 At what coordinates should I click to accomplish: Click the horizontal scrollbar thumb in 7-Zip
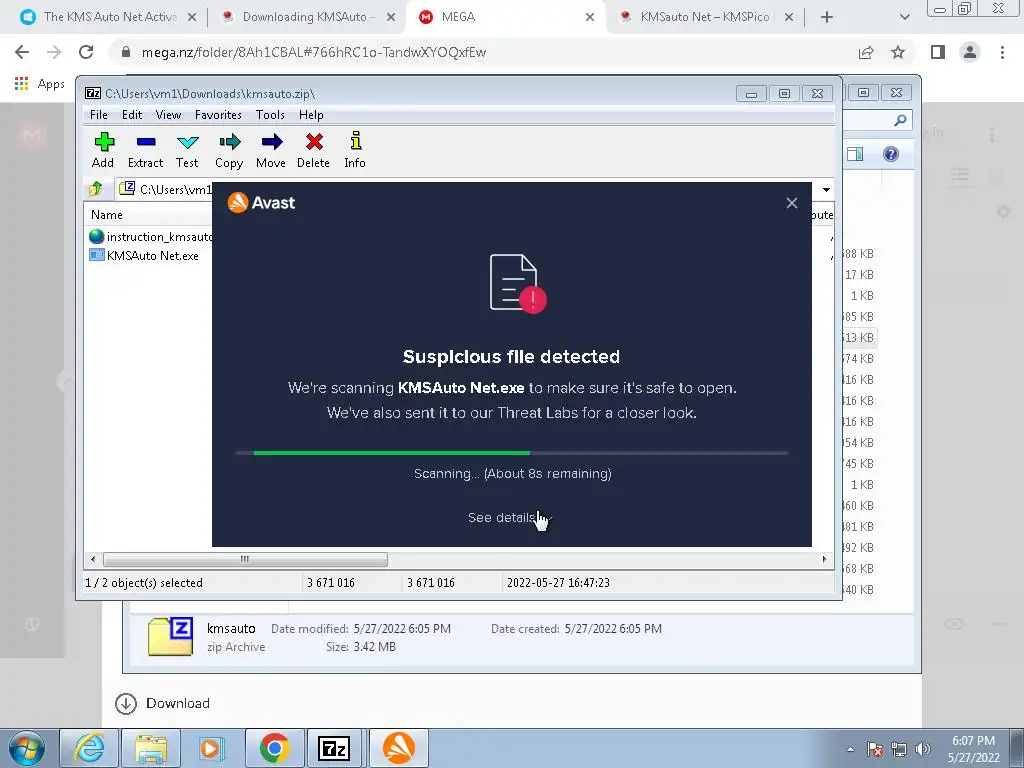click(x=245, y=560)
